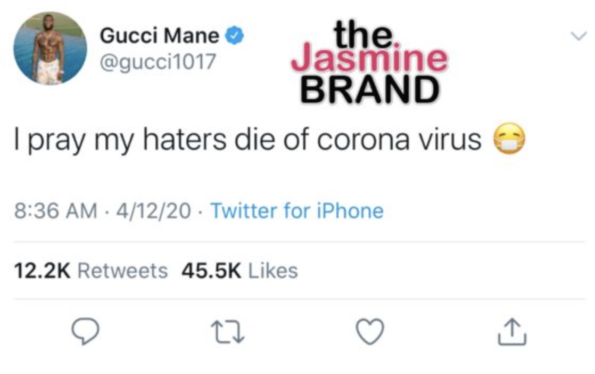Click the 8:36 AM timestamp

click(56, 211)
